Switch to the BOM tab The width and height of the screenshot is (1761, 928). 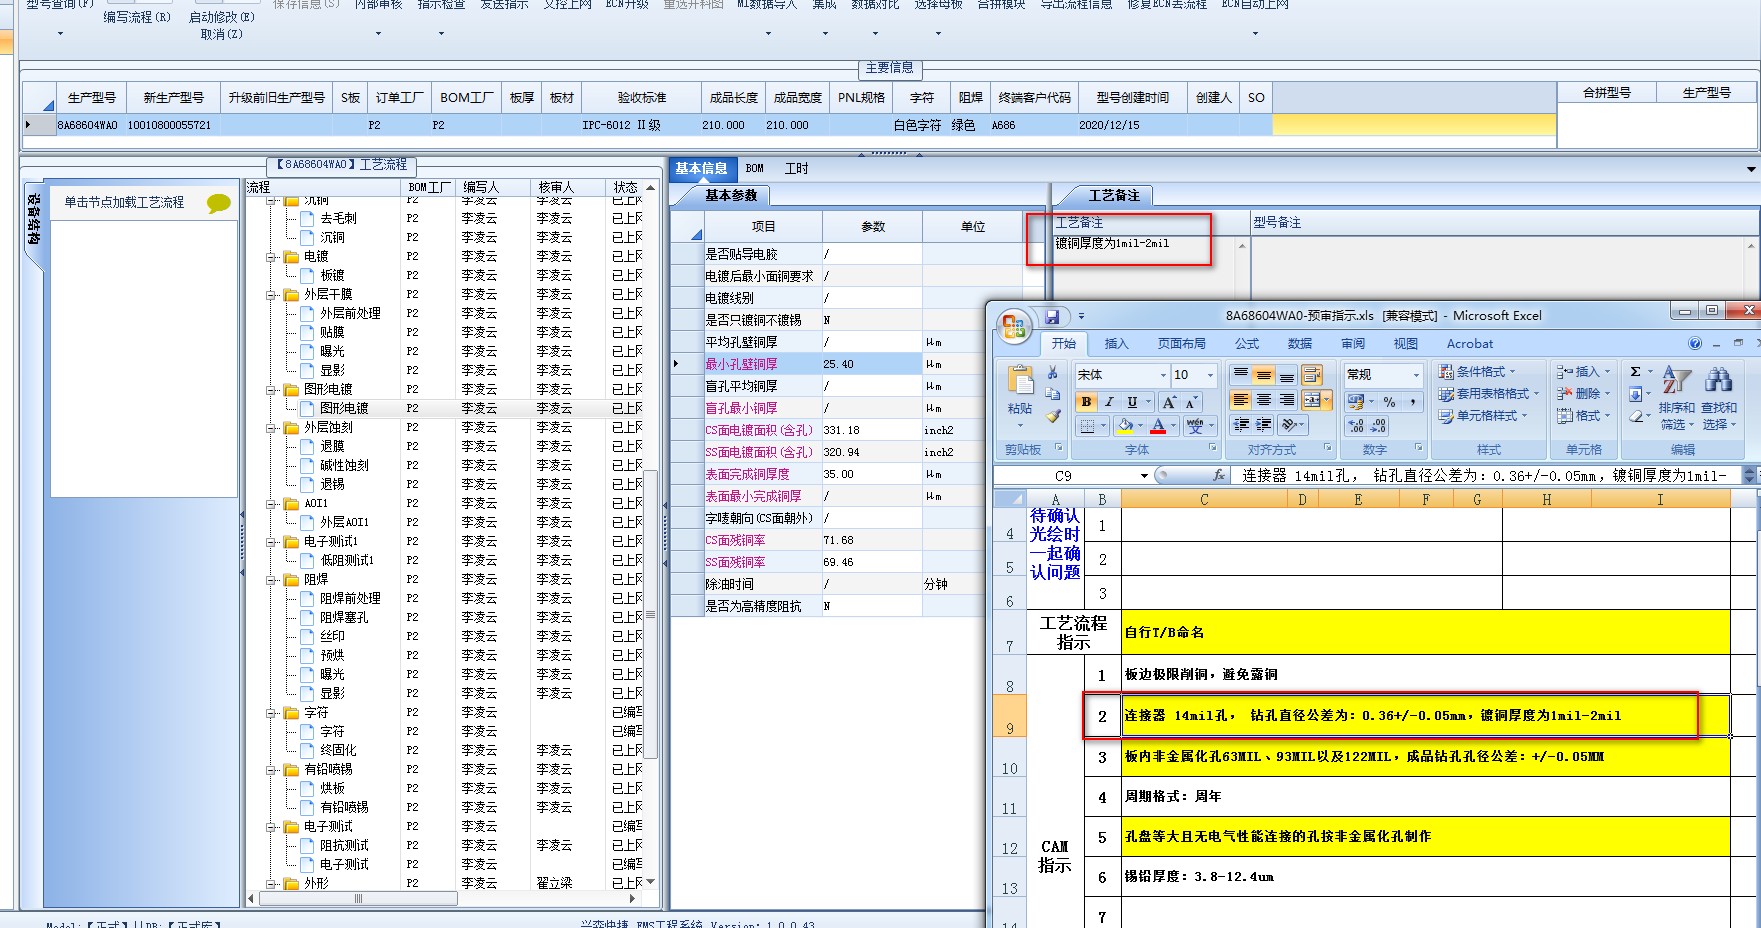755,168
